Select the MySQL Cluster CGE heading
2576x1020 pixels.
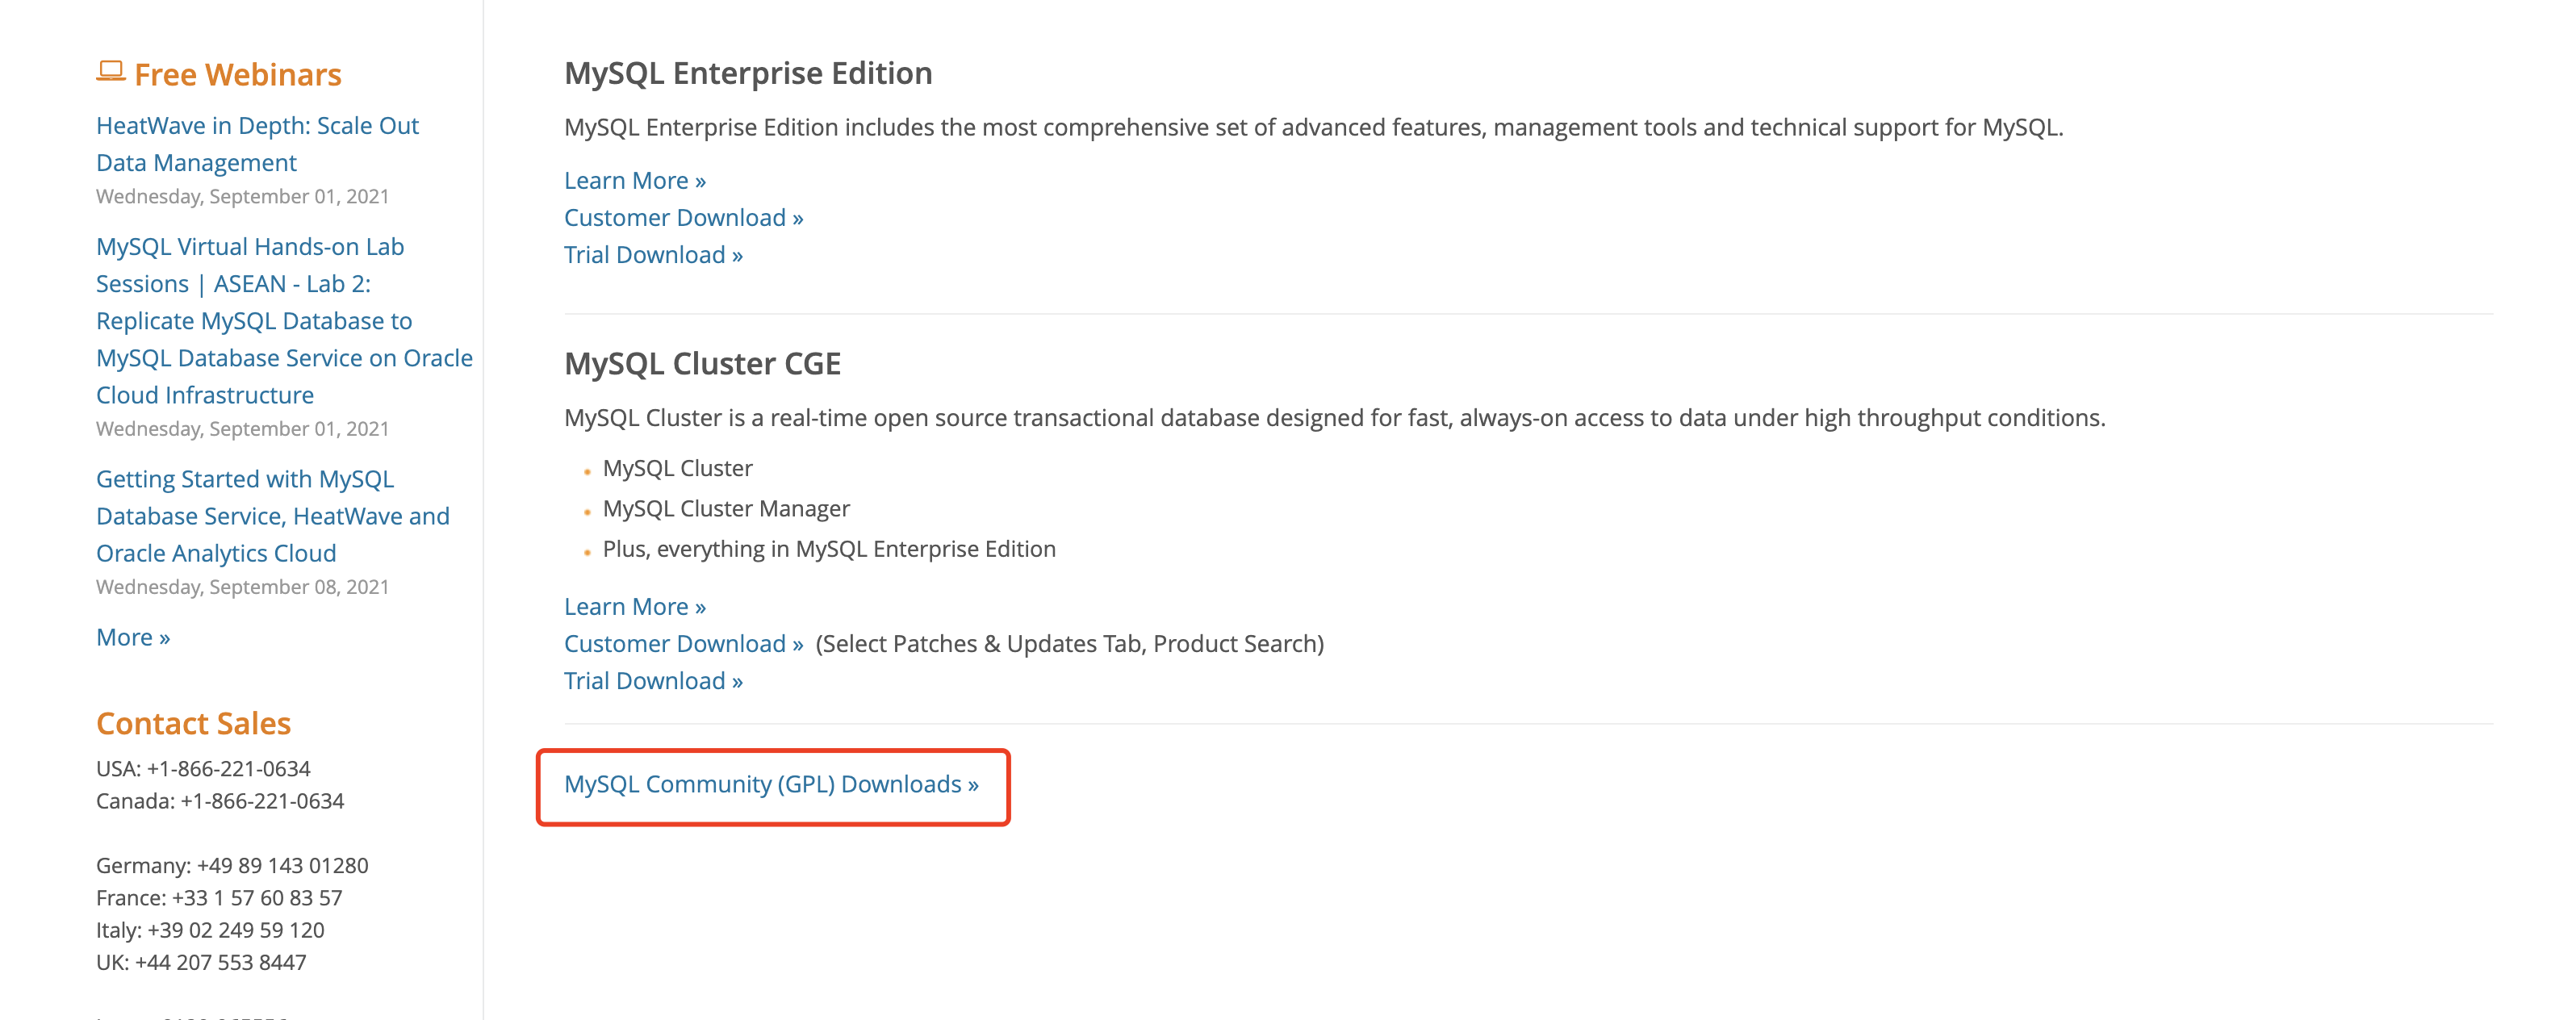(x=702, y=364)
